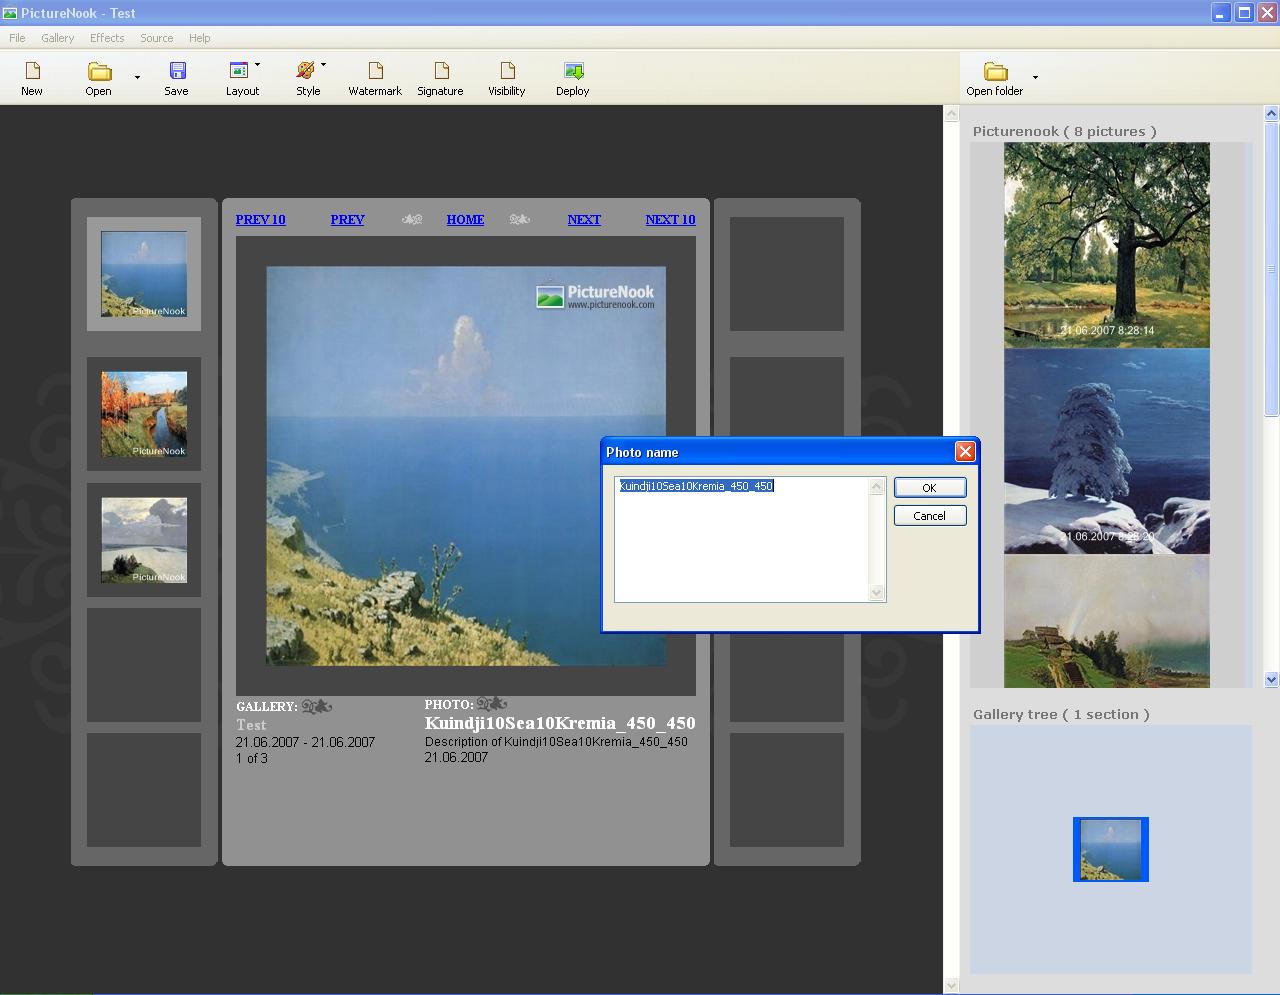Click the Picturenook 8 pictures header
The image size is (1280, 995).
(x=1064, y=131)
